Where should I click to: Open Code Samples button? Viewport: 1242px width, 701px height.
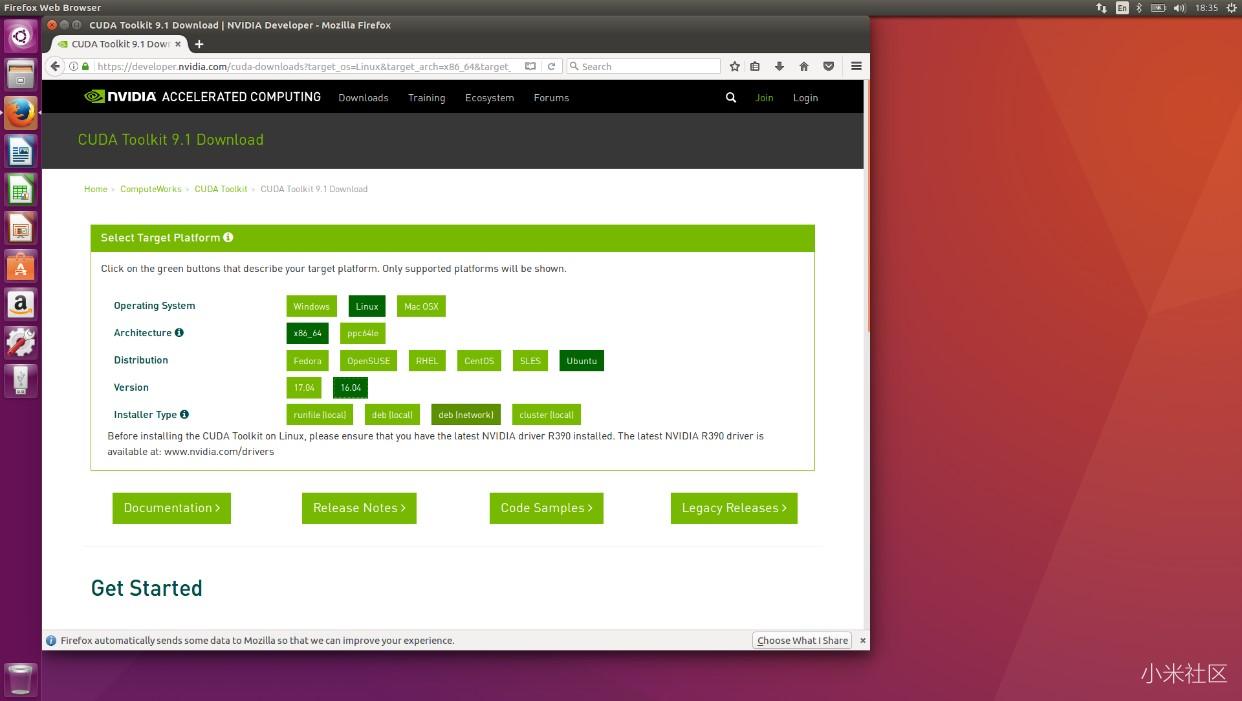546,508
